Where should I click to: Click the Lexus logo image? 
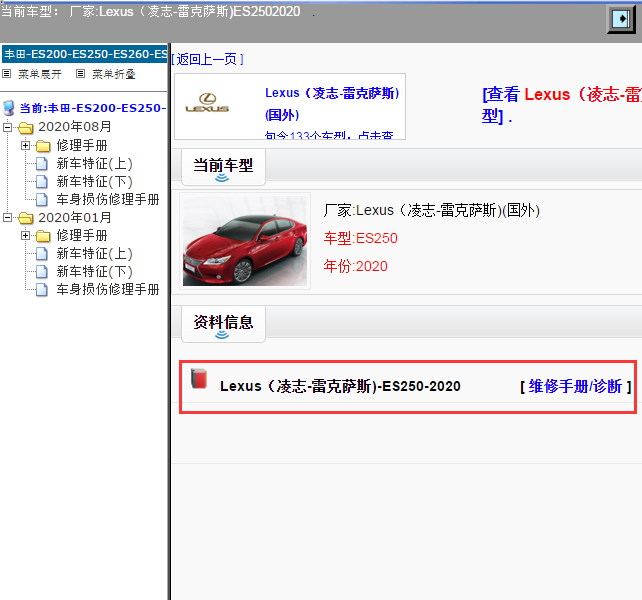point(207,103)
